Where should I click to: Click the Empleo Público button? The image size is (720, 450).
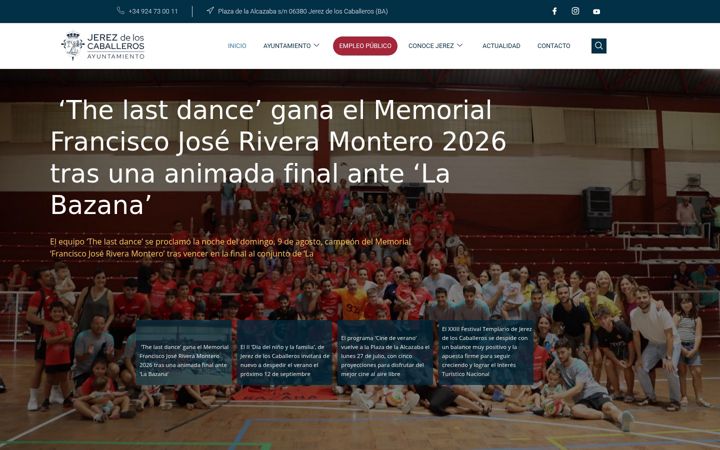click(365, 46)
